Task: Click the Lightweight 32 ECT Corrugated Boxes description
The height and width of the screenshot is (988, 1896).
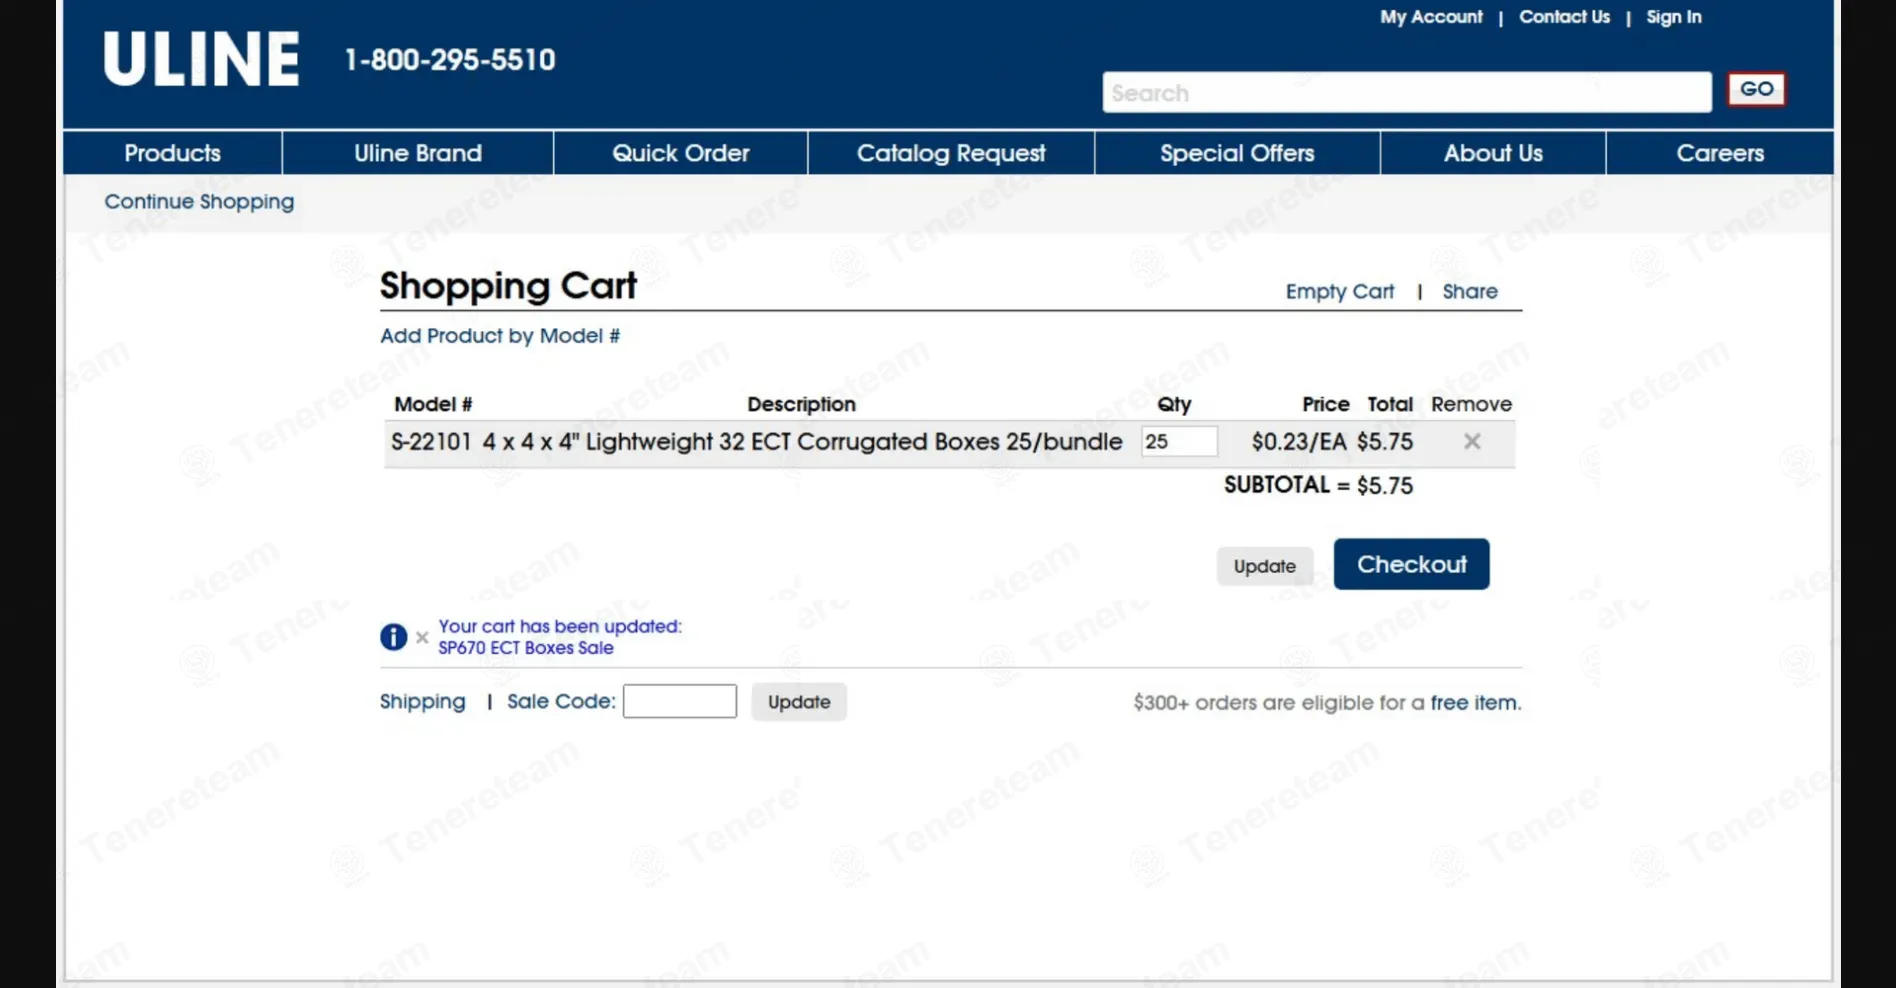Action: [802, 442]
